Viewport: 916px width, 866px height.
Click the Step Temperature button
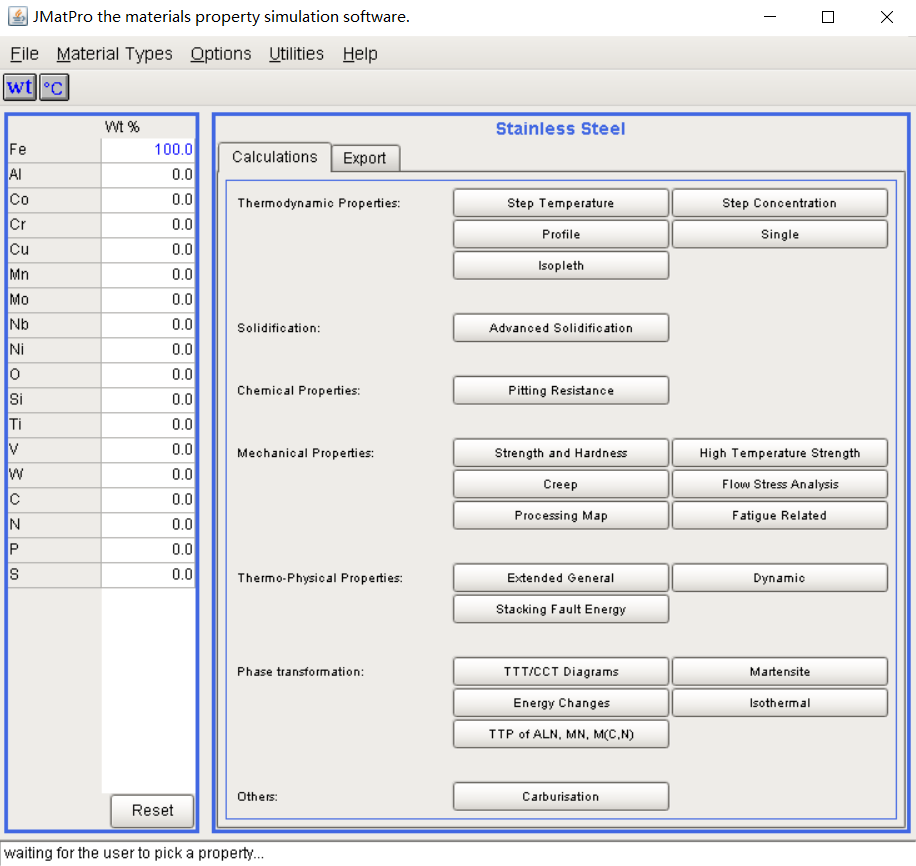click(x=561, y=203)
